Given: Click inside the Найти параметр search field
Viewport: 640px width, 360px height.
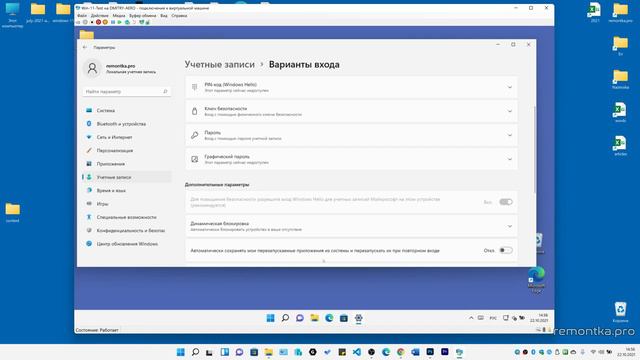Looking at the screenshot, I should pyautogui.click(x=127, y=91).
